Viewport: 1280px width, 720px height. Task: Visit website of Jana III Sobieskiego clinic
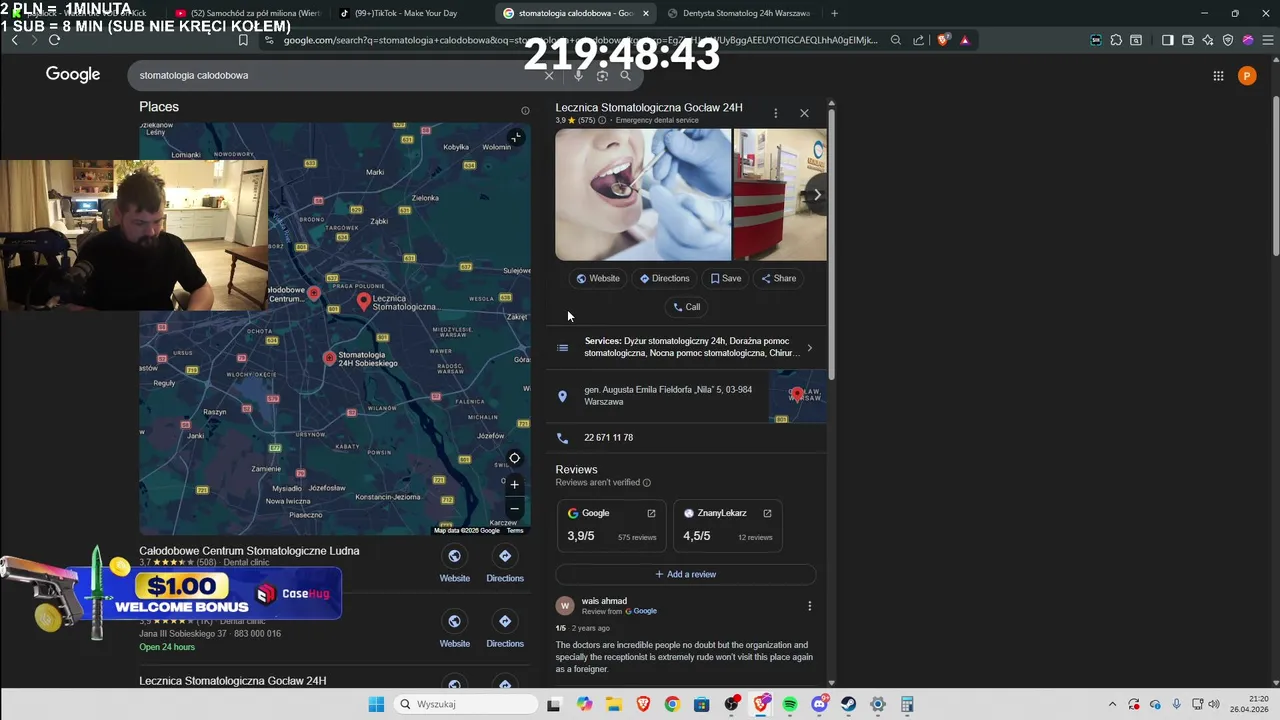(454, 630)
